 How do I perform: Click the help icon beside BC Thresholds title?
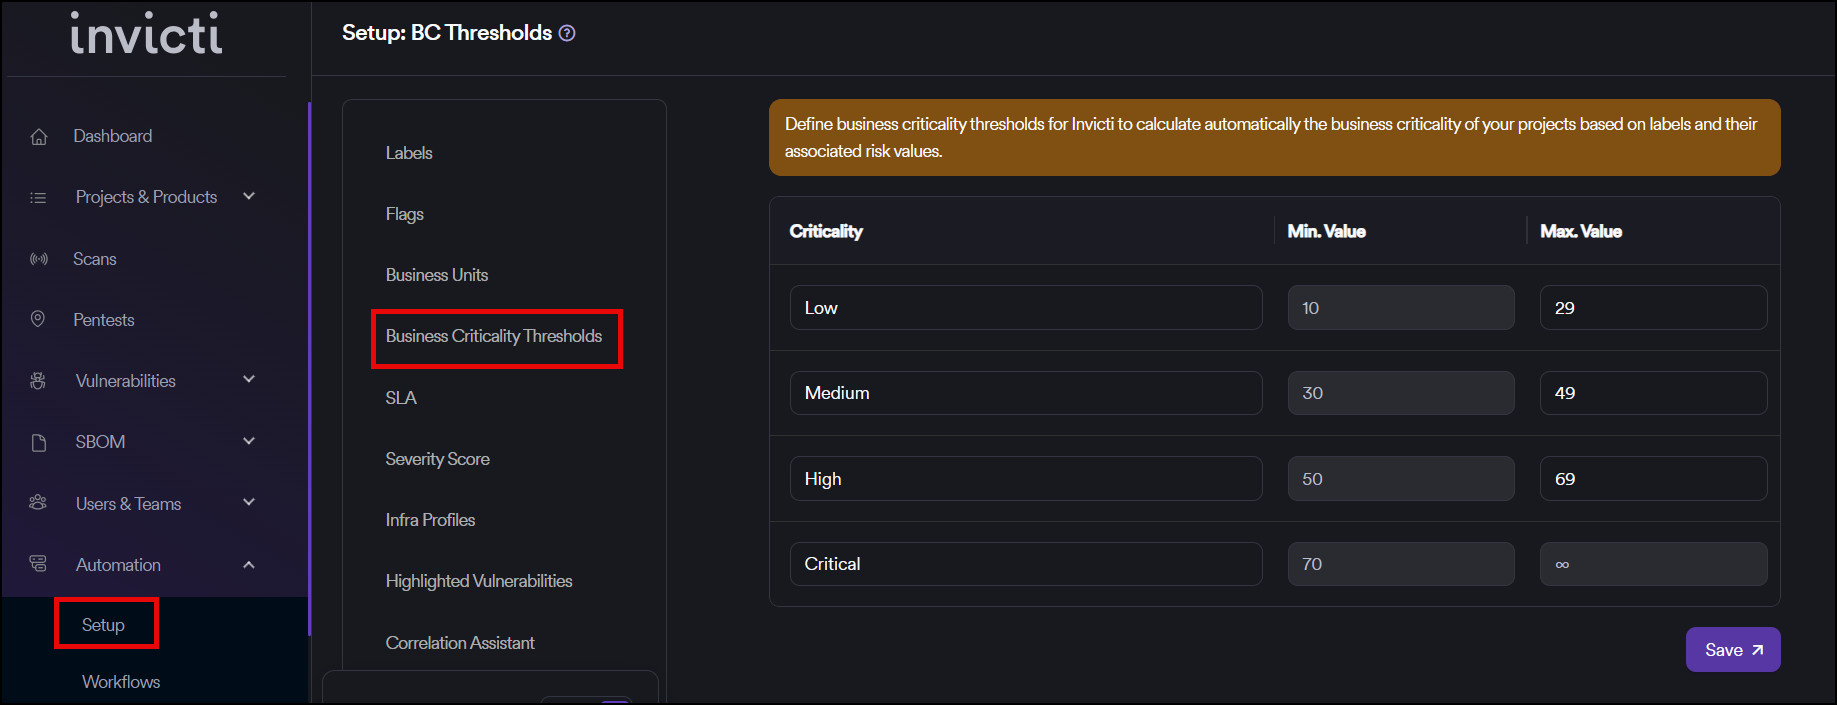click(567, 33)
